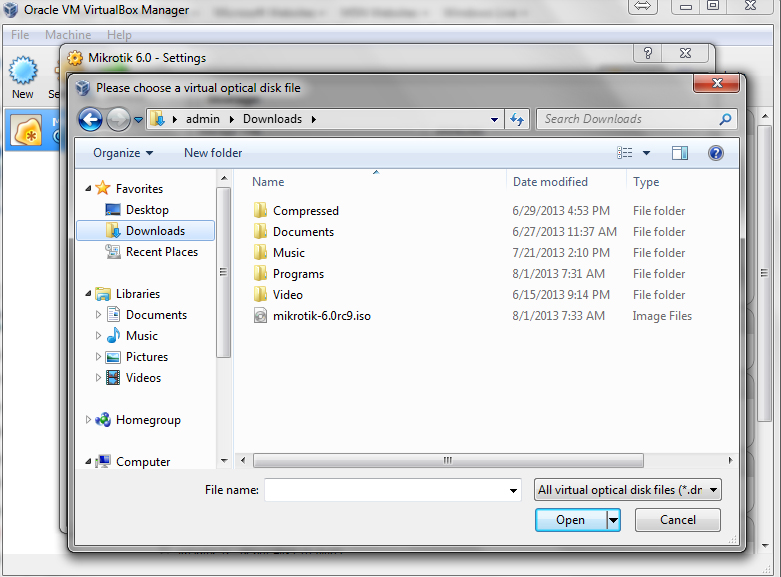Expand the Documents library node

[x=98, y=314]
